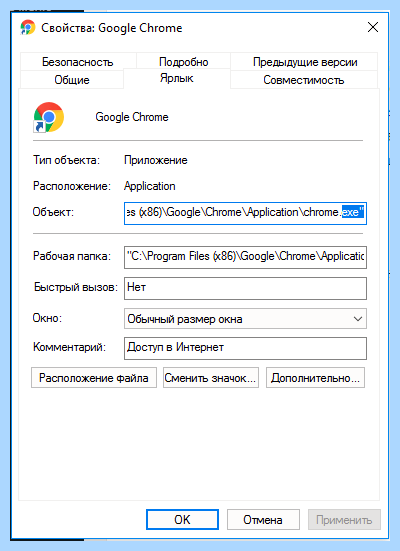Click the Применить button
Screen dimensions: 400x551
[x=344, y=519]
